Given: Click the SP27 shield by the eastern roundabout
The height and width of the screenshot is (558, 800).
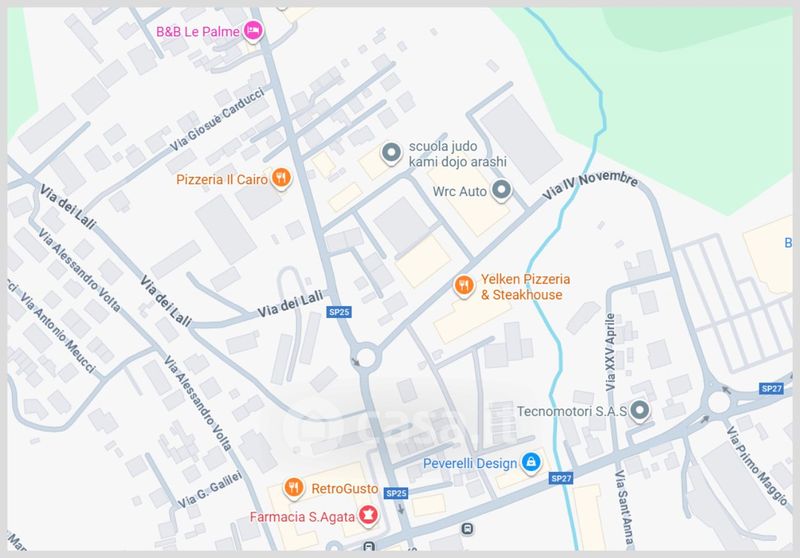Looking at the screenshot, I should 771,389.
